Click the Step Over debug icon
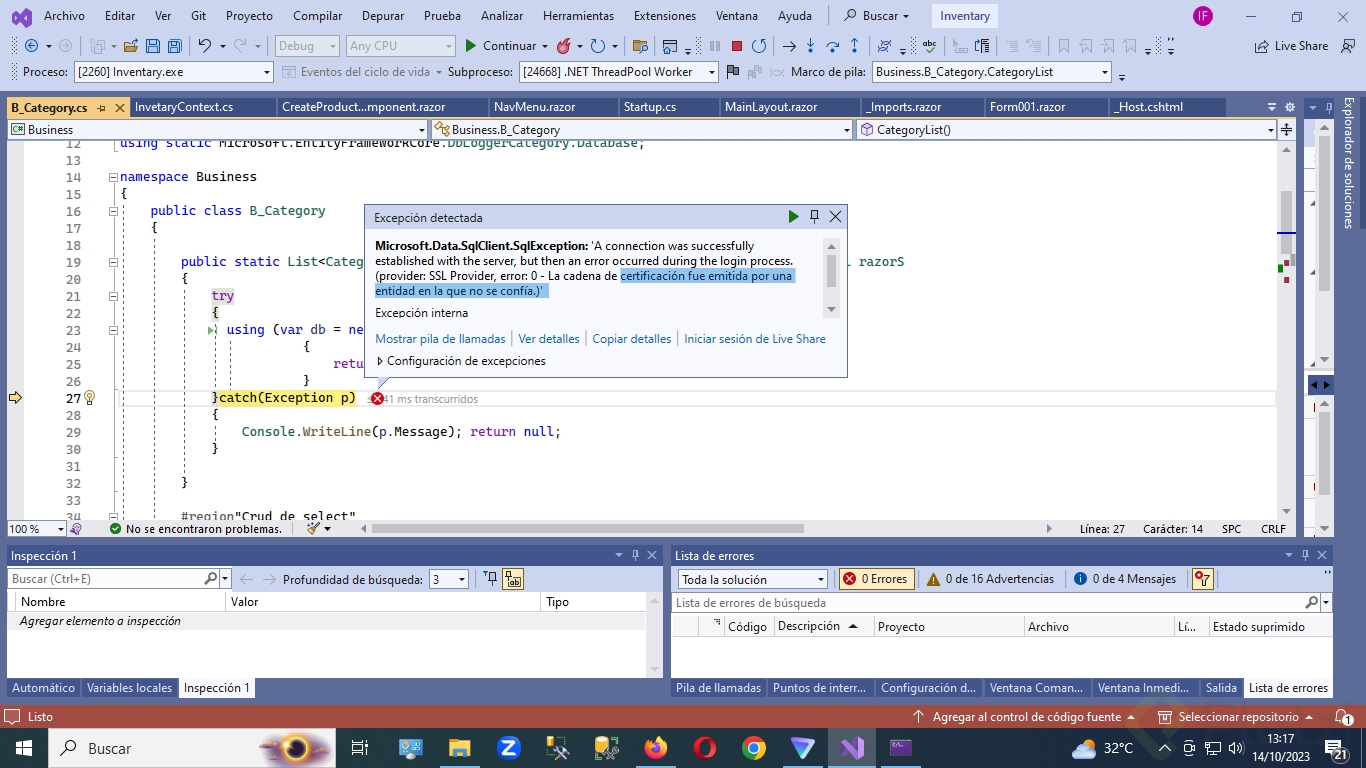1366x768 pixels. pos(832,46)
